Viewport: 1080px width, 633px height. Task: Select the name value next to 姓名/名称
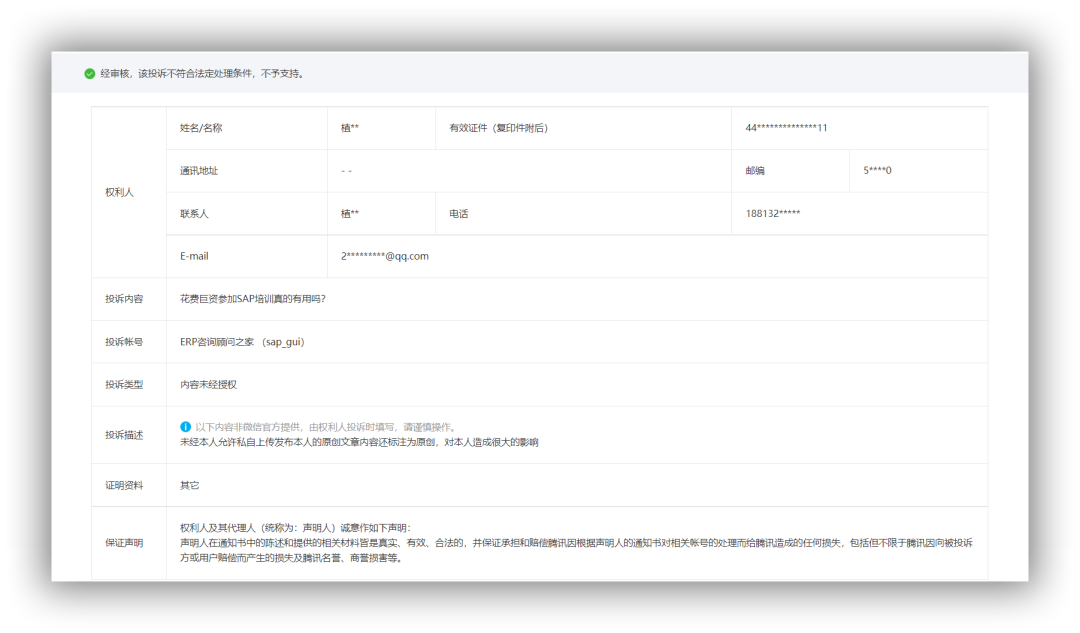(350, 128)
